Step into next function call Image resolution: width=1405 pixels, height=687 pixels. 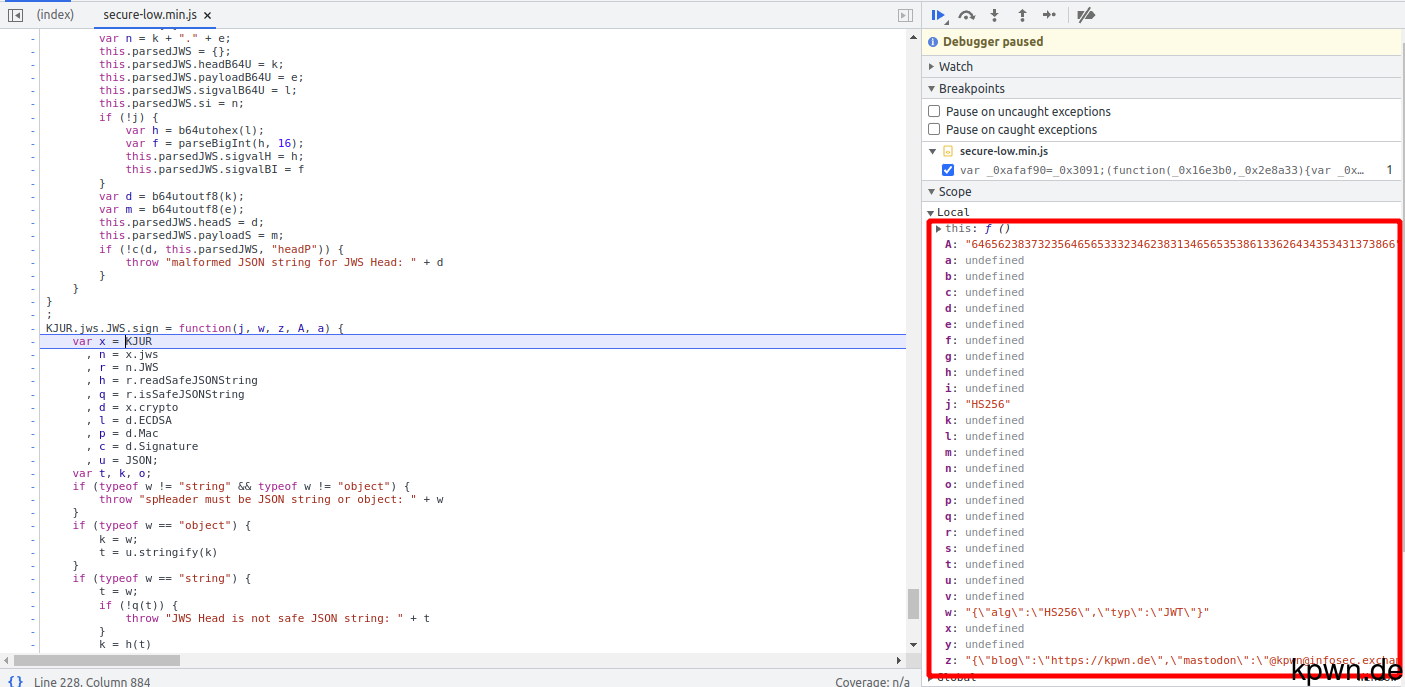[x=995, y=14]
